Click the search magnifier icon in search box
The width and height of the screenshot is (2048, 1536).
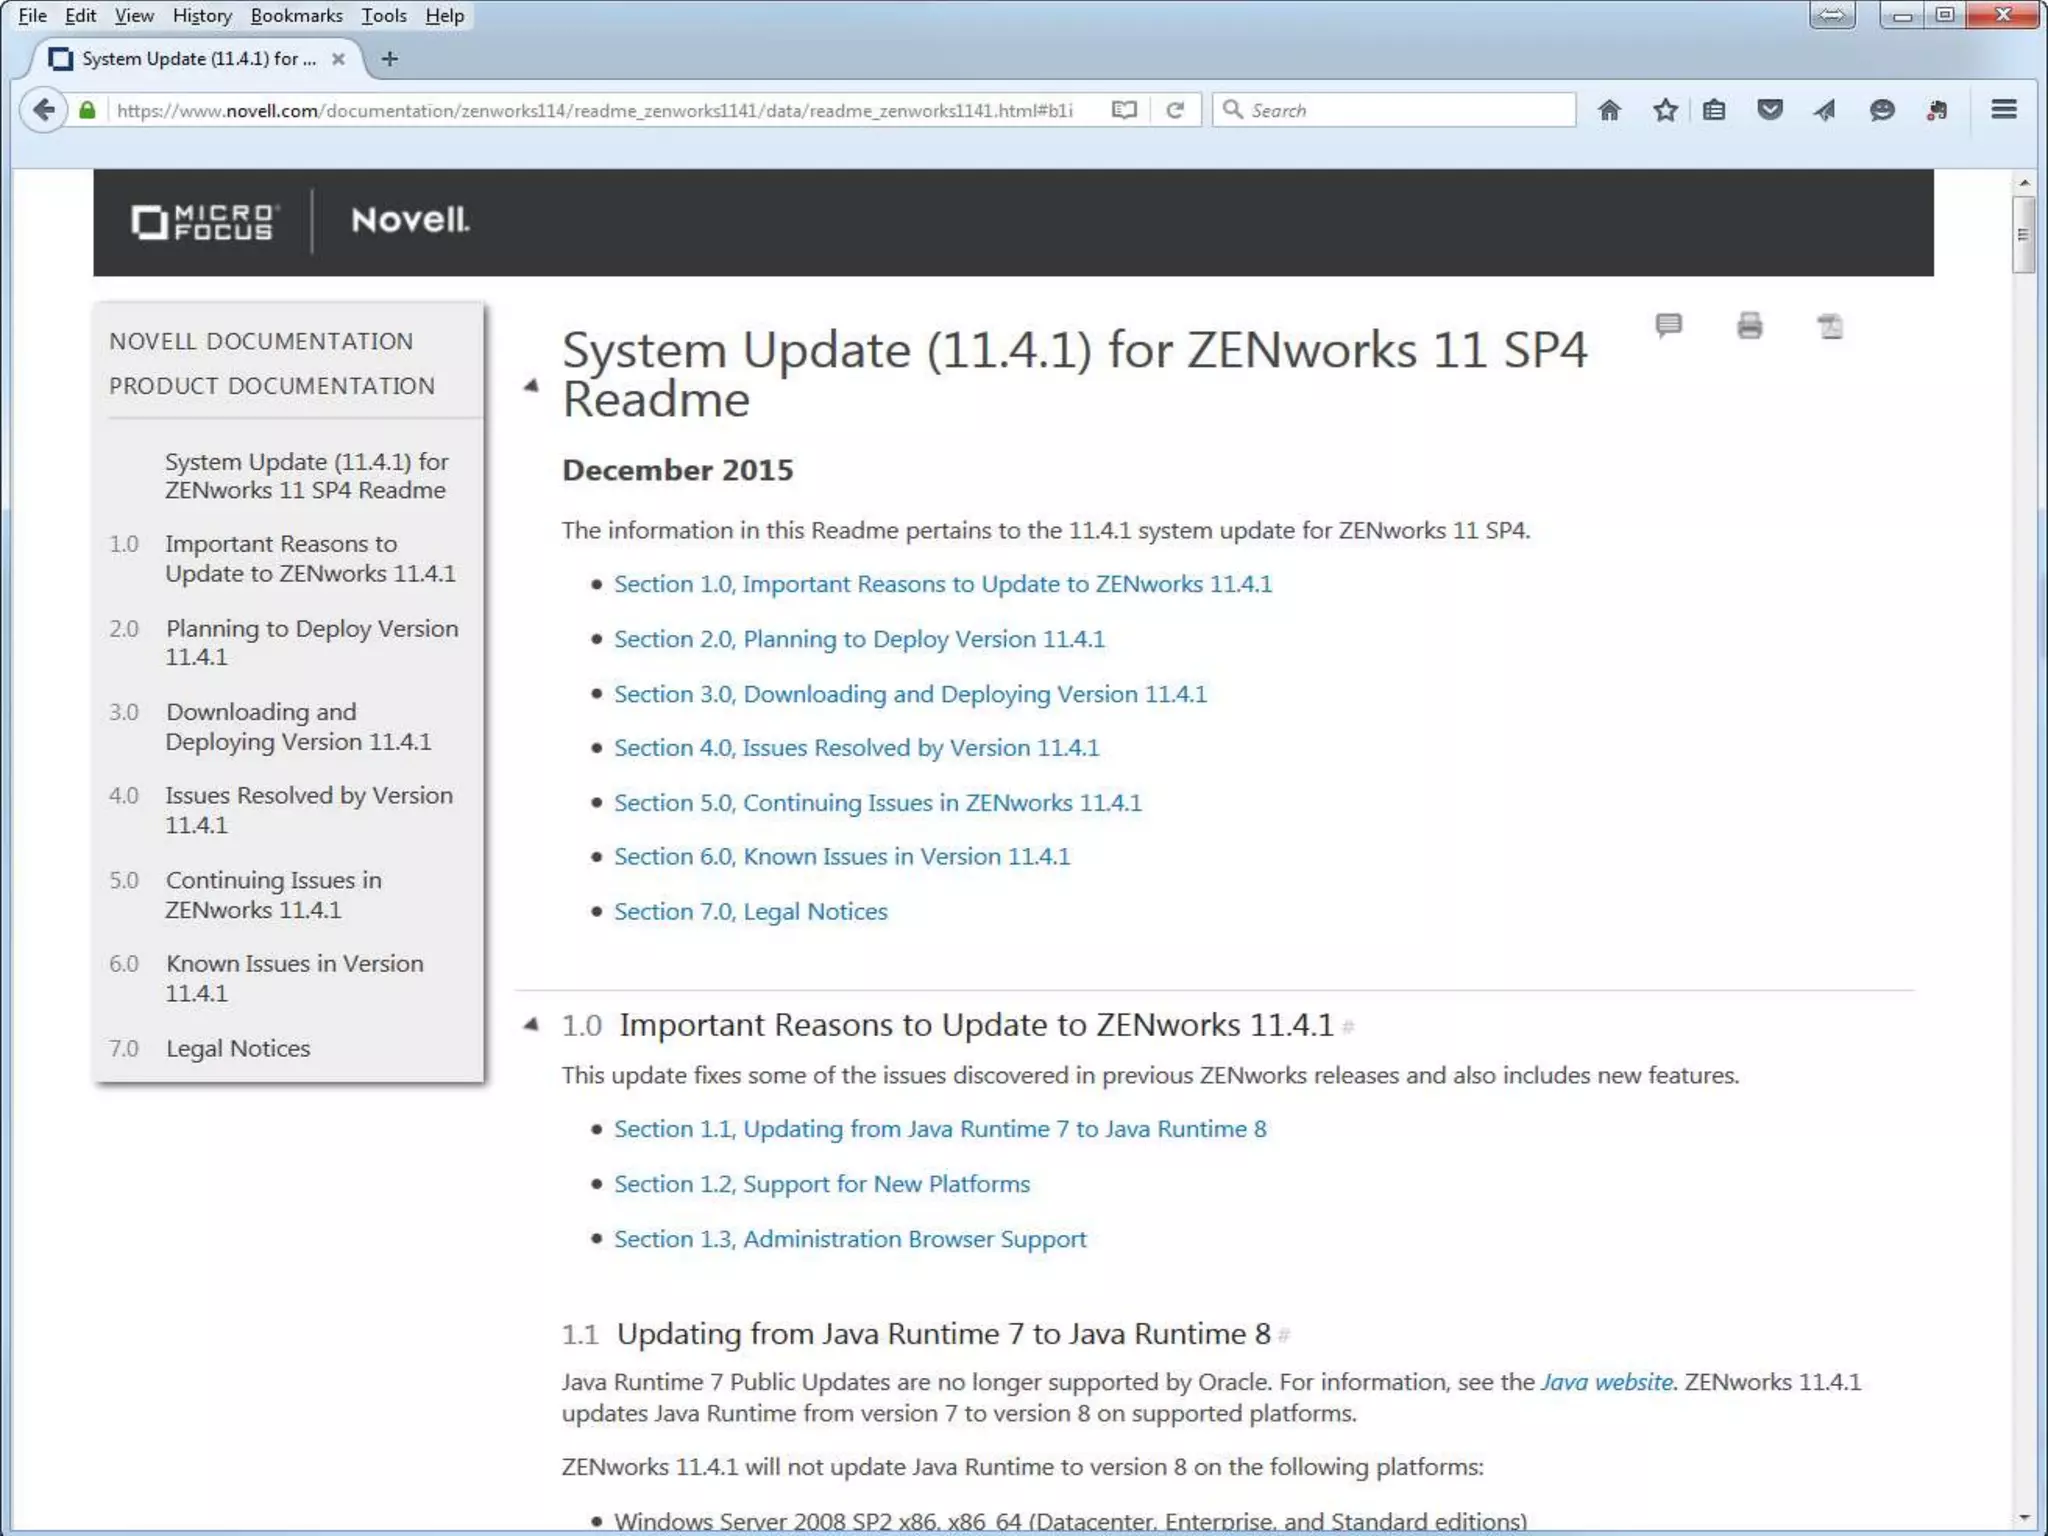pyautogui.click(x=1233, y=110)
